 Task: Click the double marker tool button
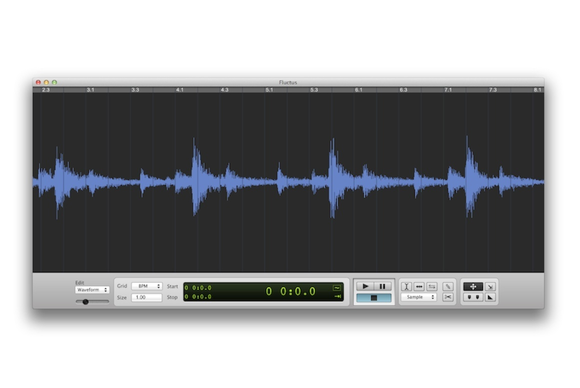[473, 297]
